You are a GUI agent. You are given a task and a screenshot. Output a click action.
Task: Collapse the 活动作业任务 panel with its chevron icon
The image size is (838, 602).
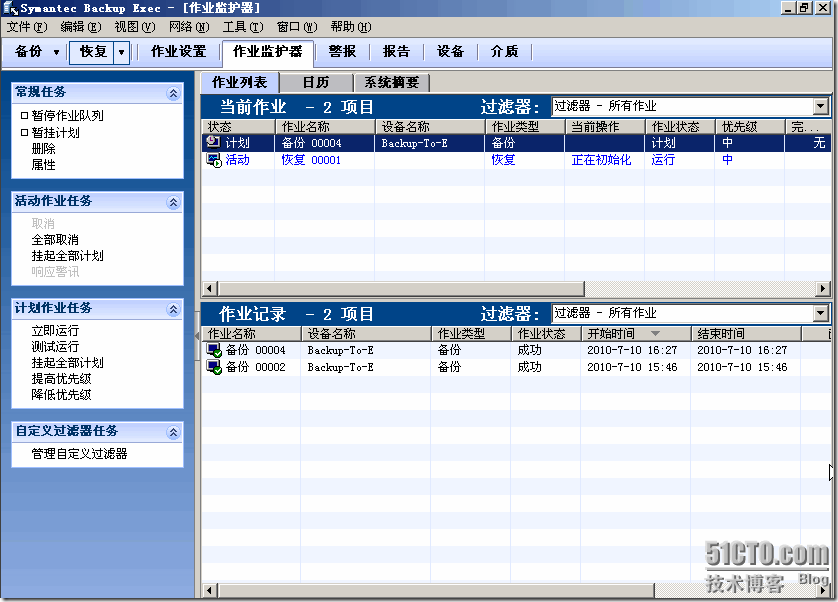click(173, 202)
